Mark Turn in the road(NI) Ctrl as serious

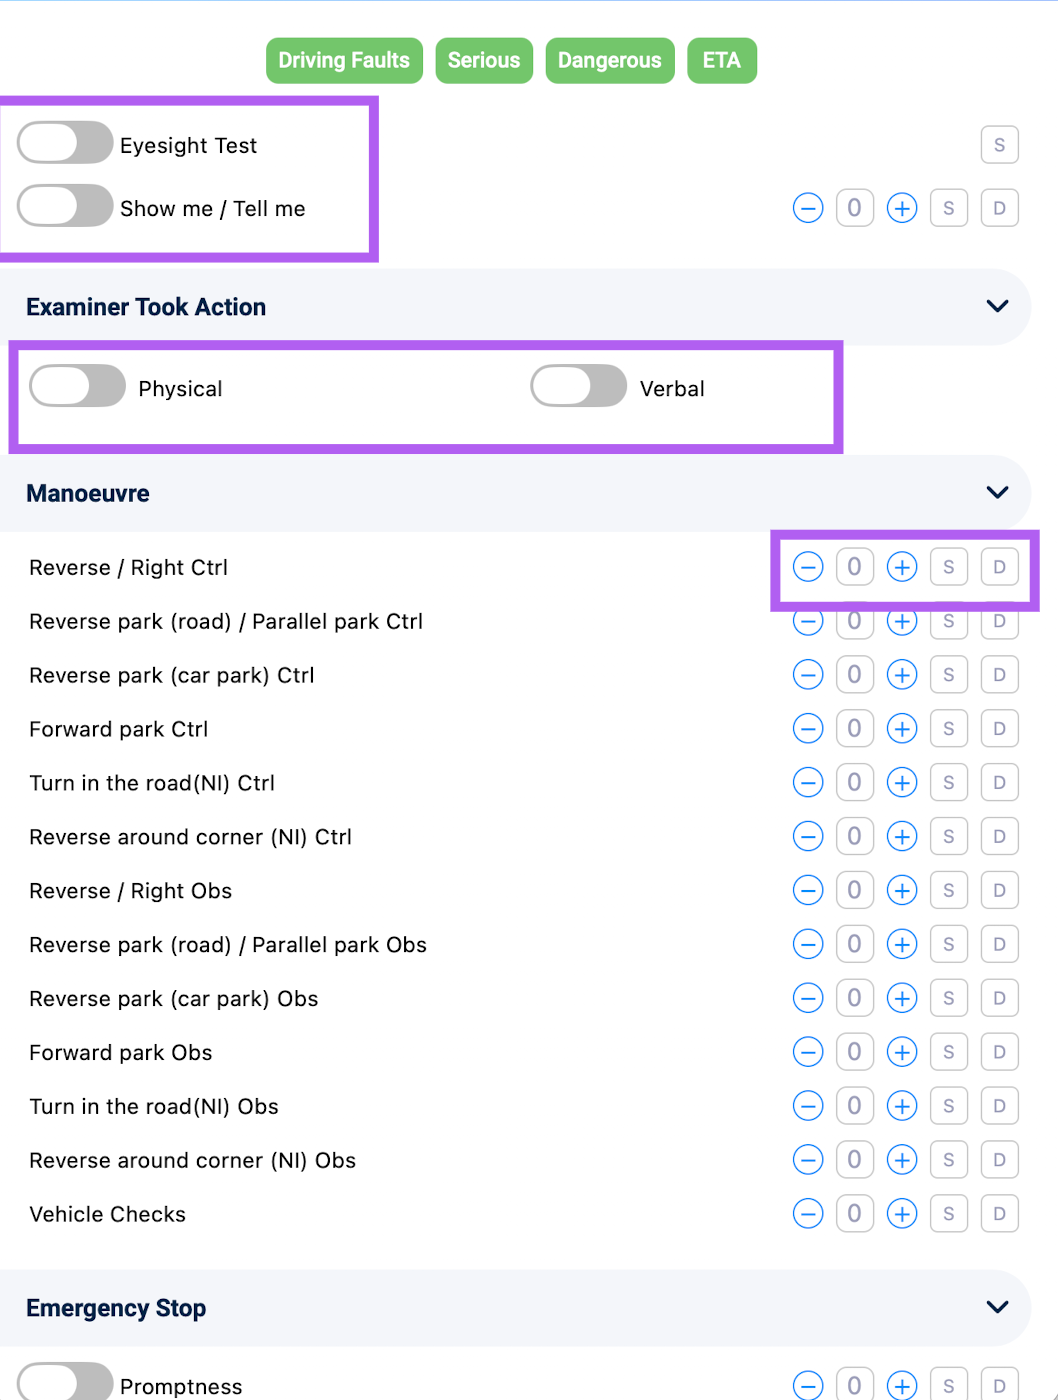pos(949,783)
